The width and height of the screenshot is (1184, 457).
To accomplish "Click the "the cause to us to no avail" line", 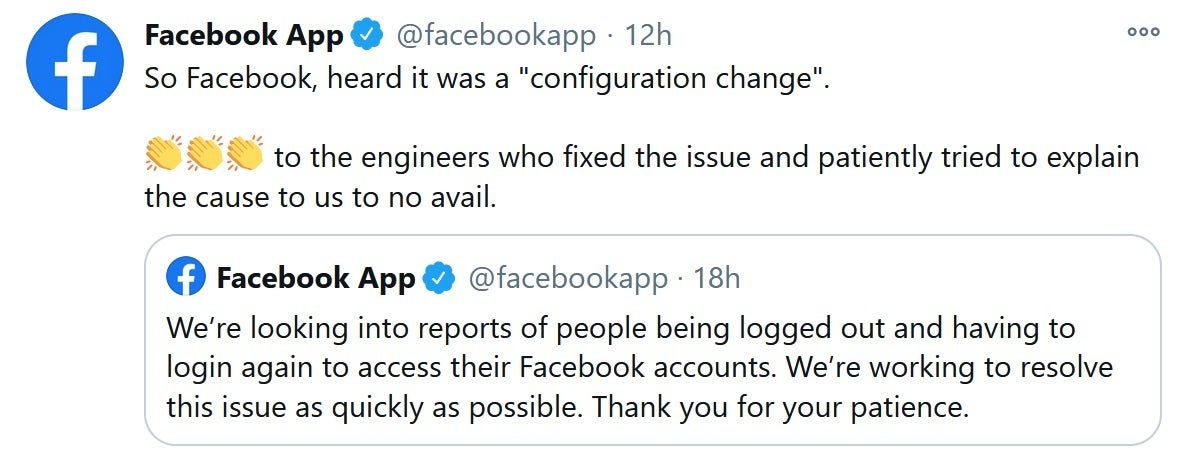I will tap(320, 197).
